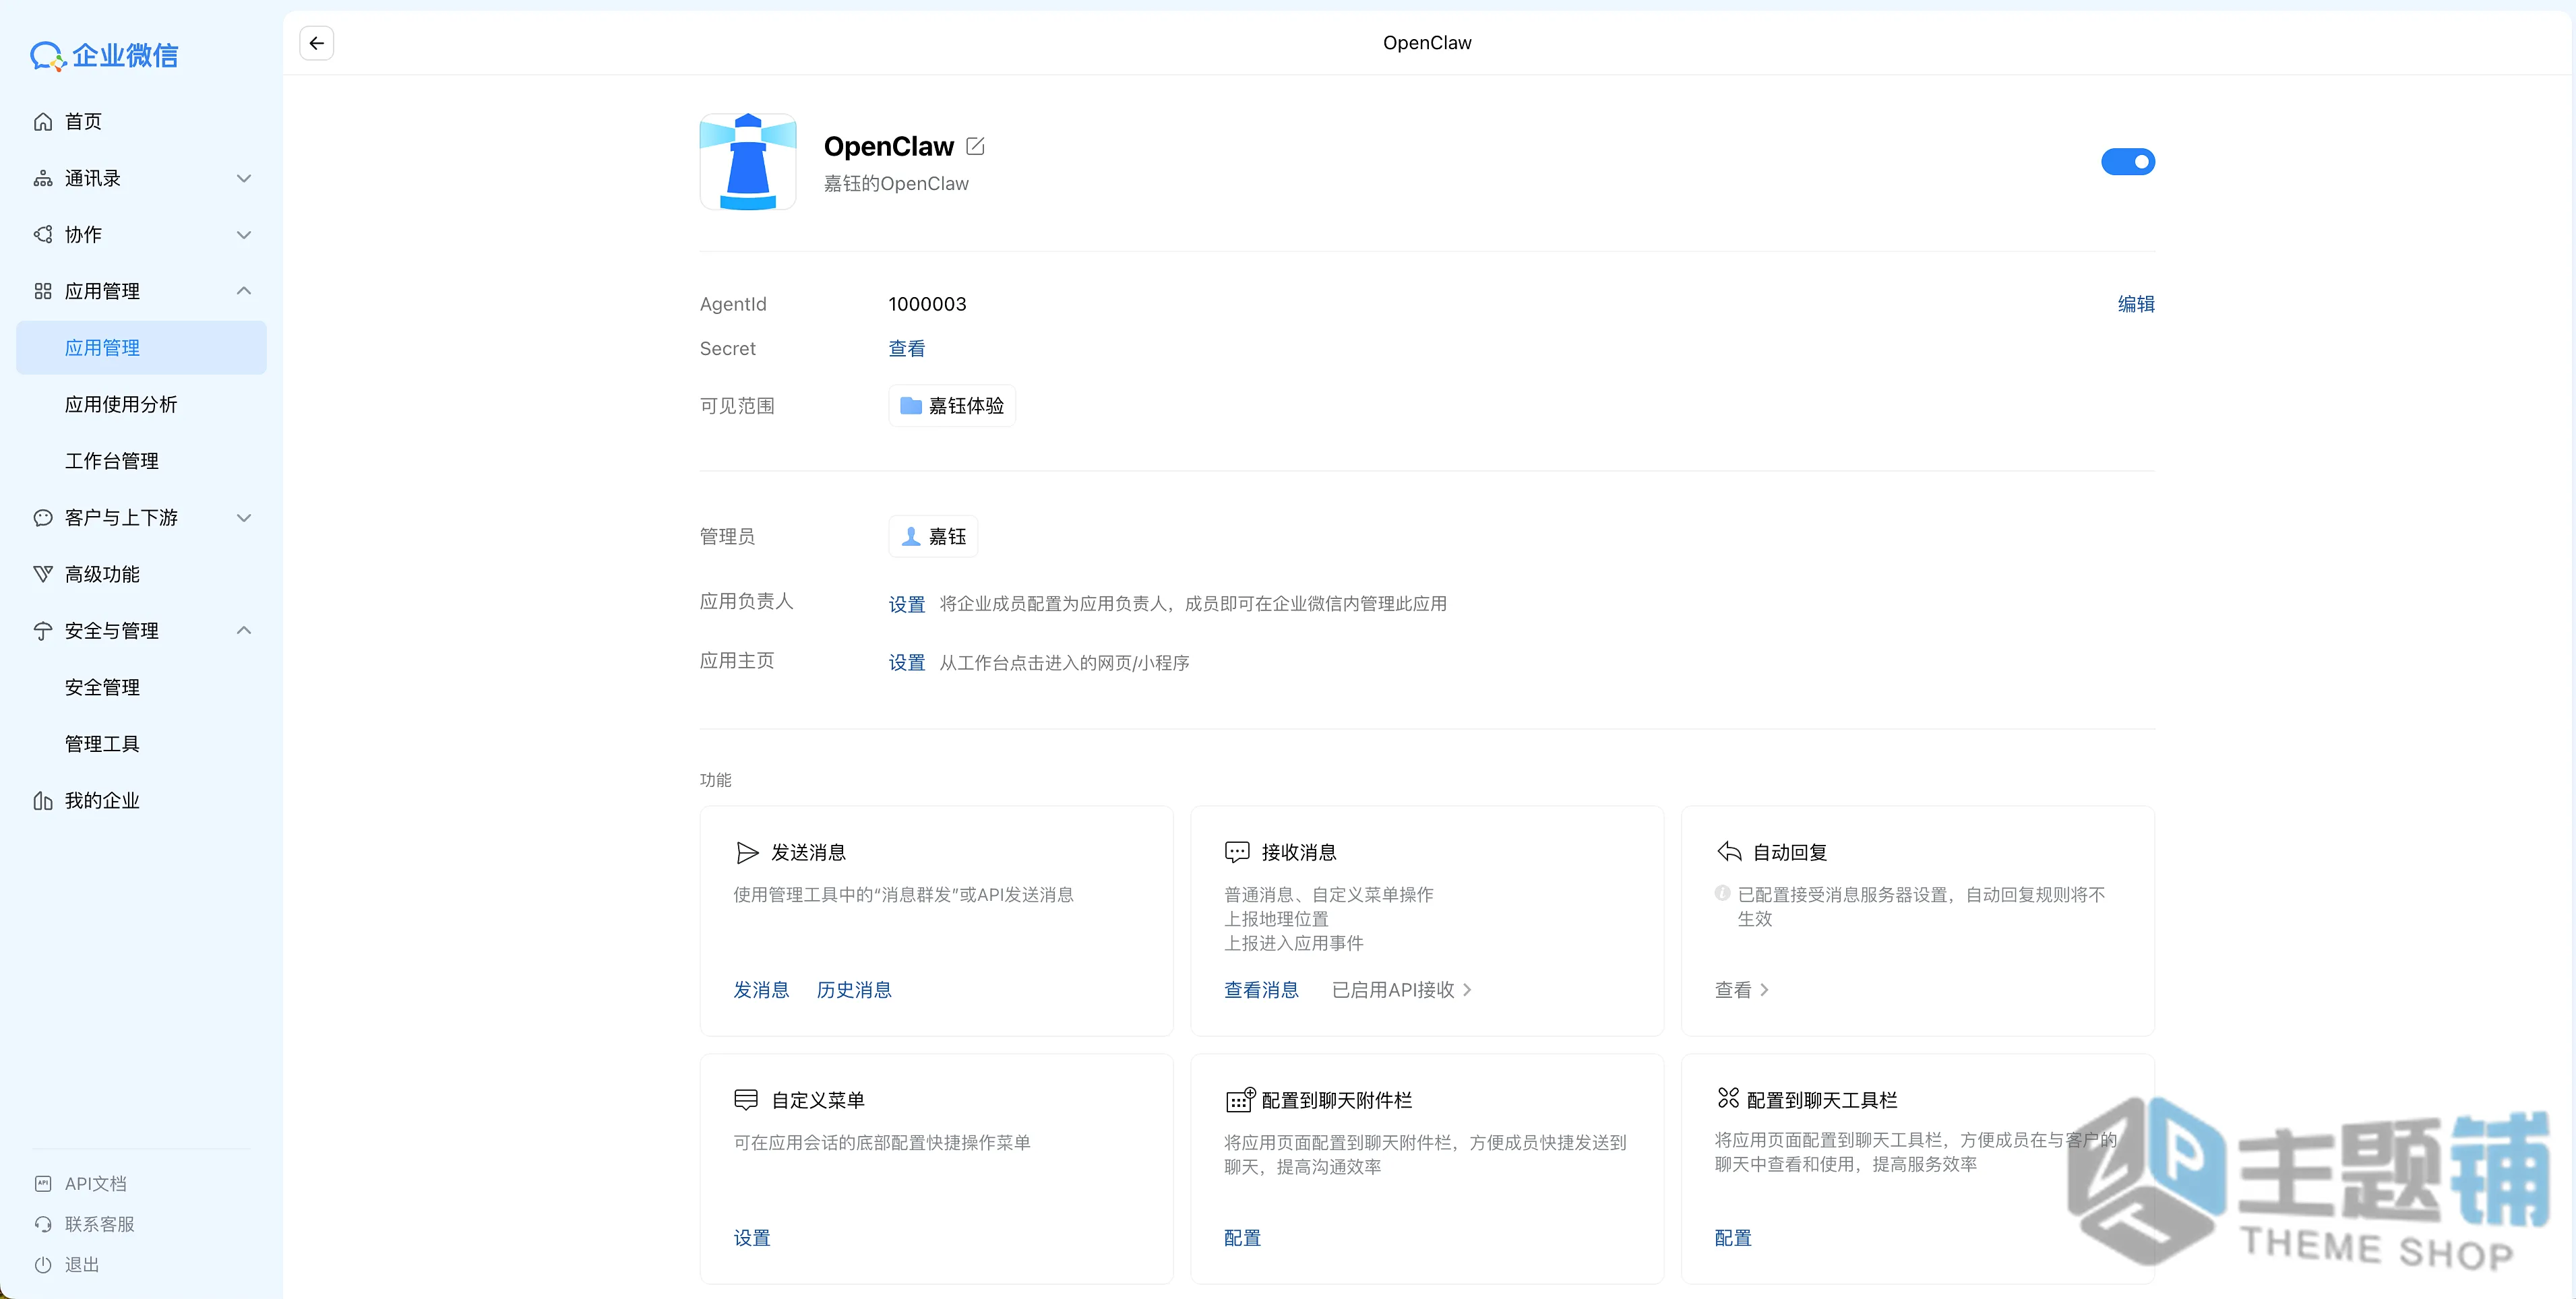Click the API文档 icon
The height and width of the screenshot is (1299, 2576).
[43, 1184]
